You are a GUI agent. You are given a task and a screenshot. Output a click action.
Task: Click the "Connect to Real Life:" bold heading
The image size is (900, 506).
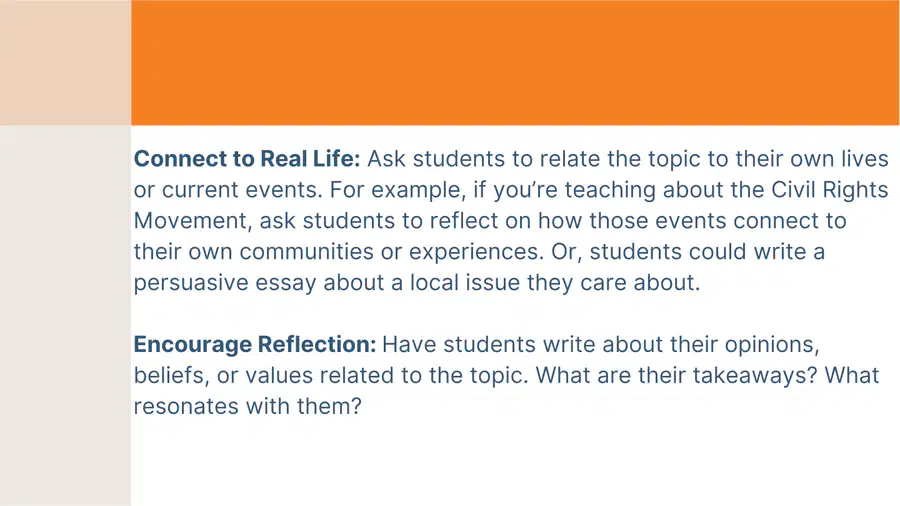(247, 159)
